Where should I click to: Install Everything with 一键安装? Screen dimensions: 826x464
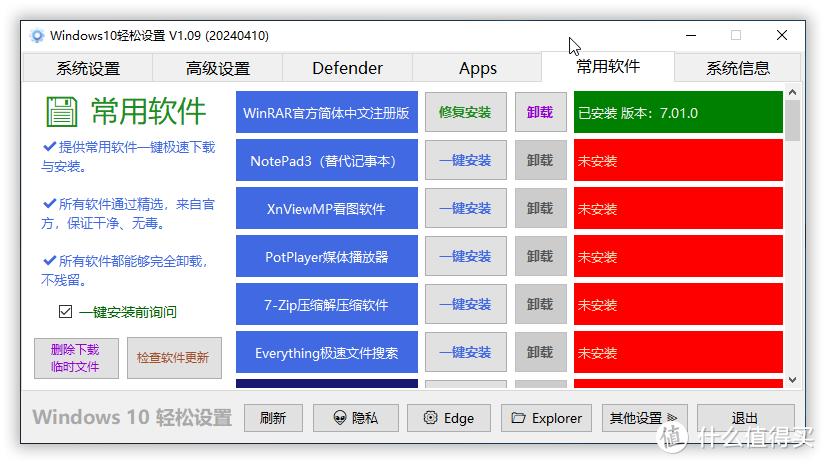[466, 352]
